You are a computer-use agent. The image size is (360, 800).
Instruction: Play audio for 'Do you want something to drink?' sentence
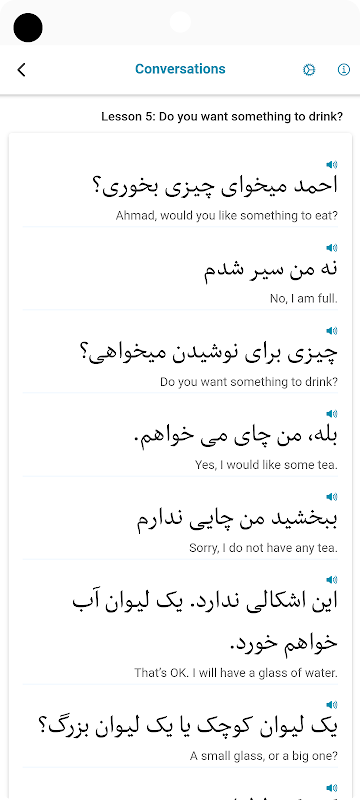332,331
